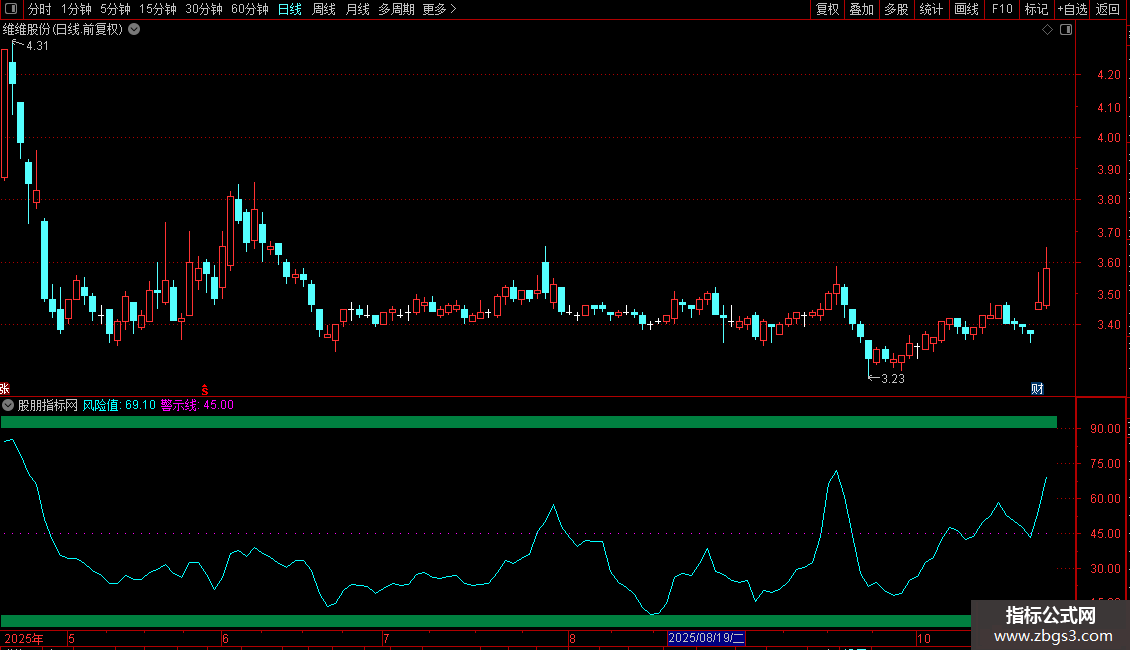
Task: Click the 复权 button
Action: [827, 9]
